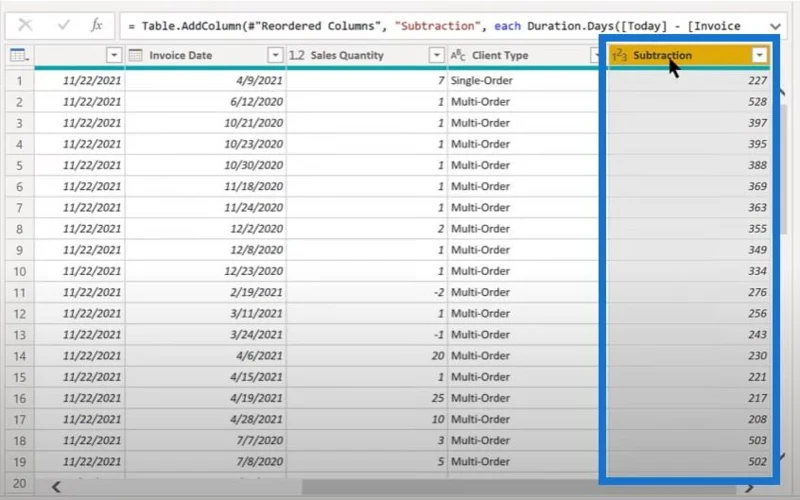
Task: Click Subtraction cell with value 503
Action: point(689,440)
